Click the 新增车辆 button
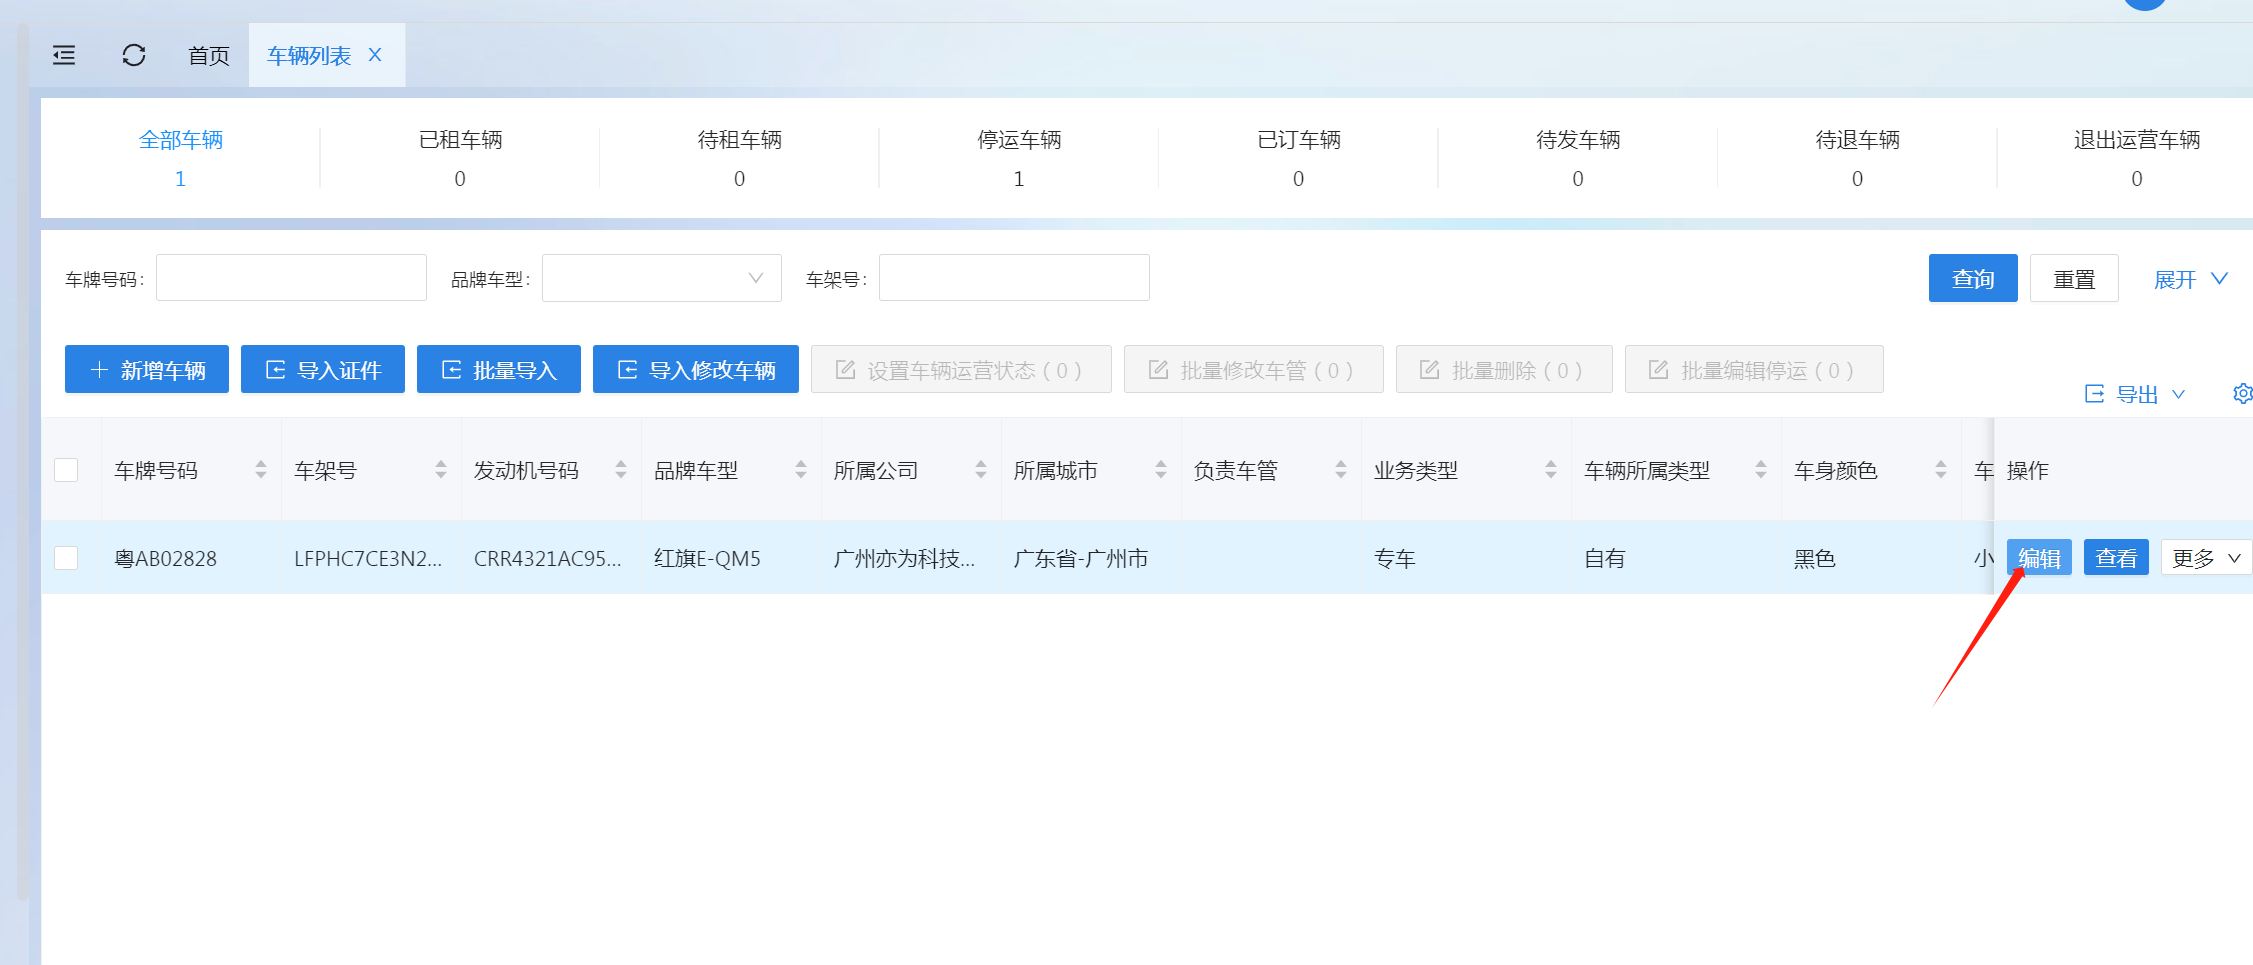This screenshot has height=965, width=2253. 147,370
